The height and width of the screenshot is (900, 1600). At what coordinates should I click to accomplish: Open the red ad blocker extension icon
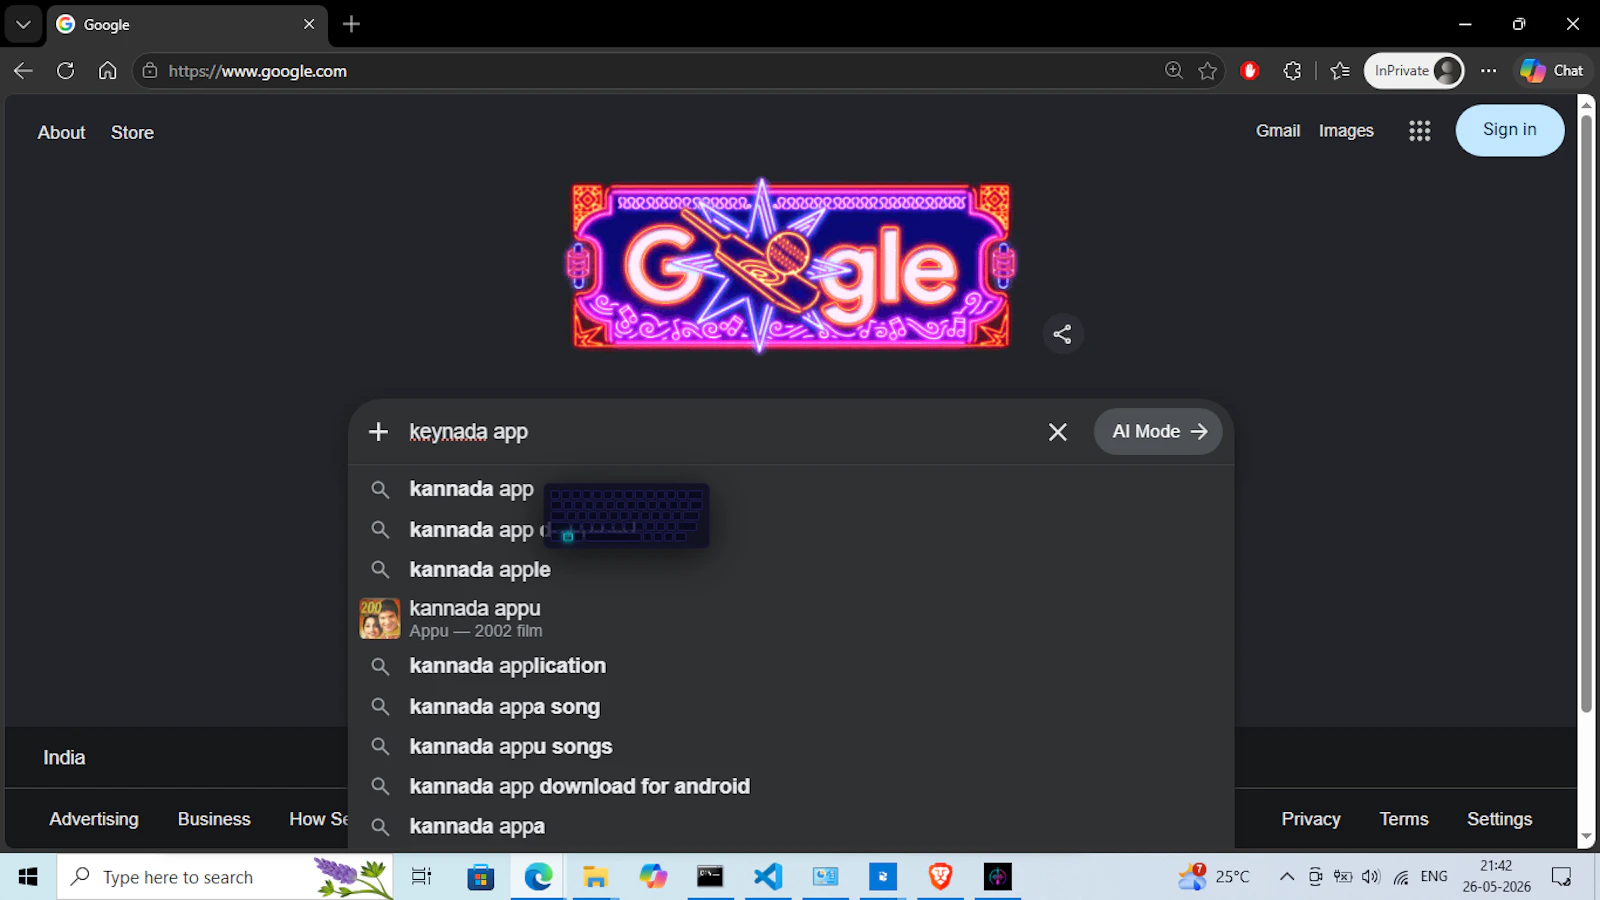(1249, 71)
